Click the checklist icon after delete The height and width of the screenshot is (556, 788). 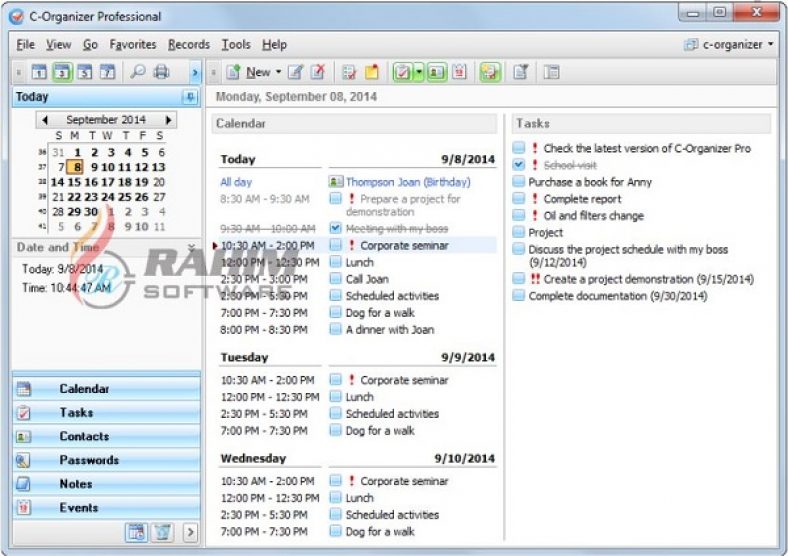(x=349, y=72)
